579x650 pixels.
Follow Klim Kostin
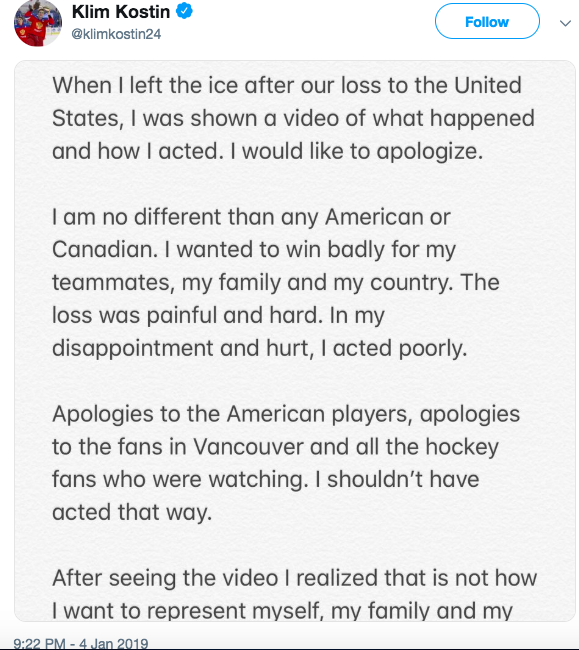tap(487, 22)
